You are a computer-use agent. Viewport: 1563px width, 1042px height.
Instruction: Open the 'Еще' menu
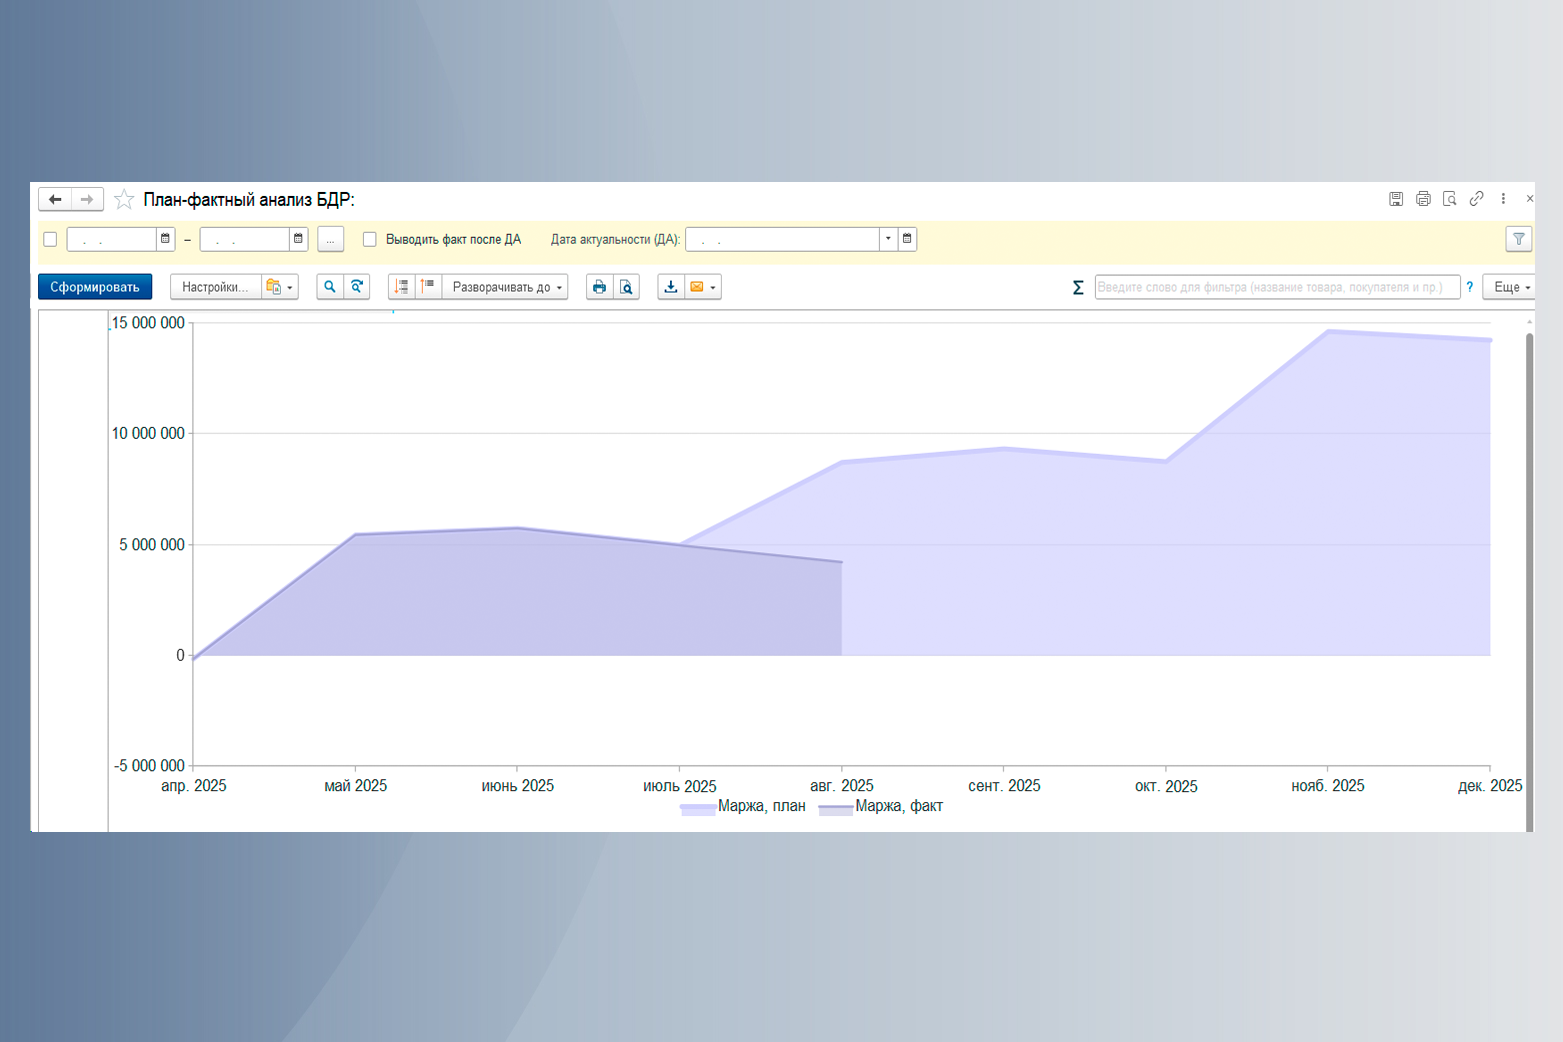1511,287
